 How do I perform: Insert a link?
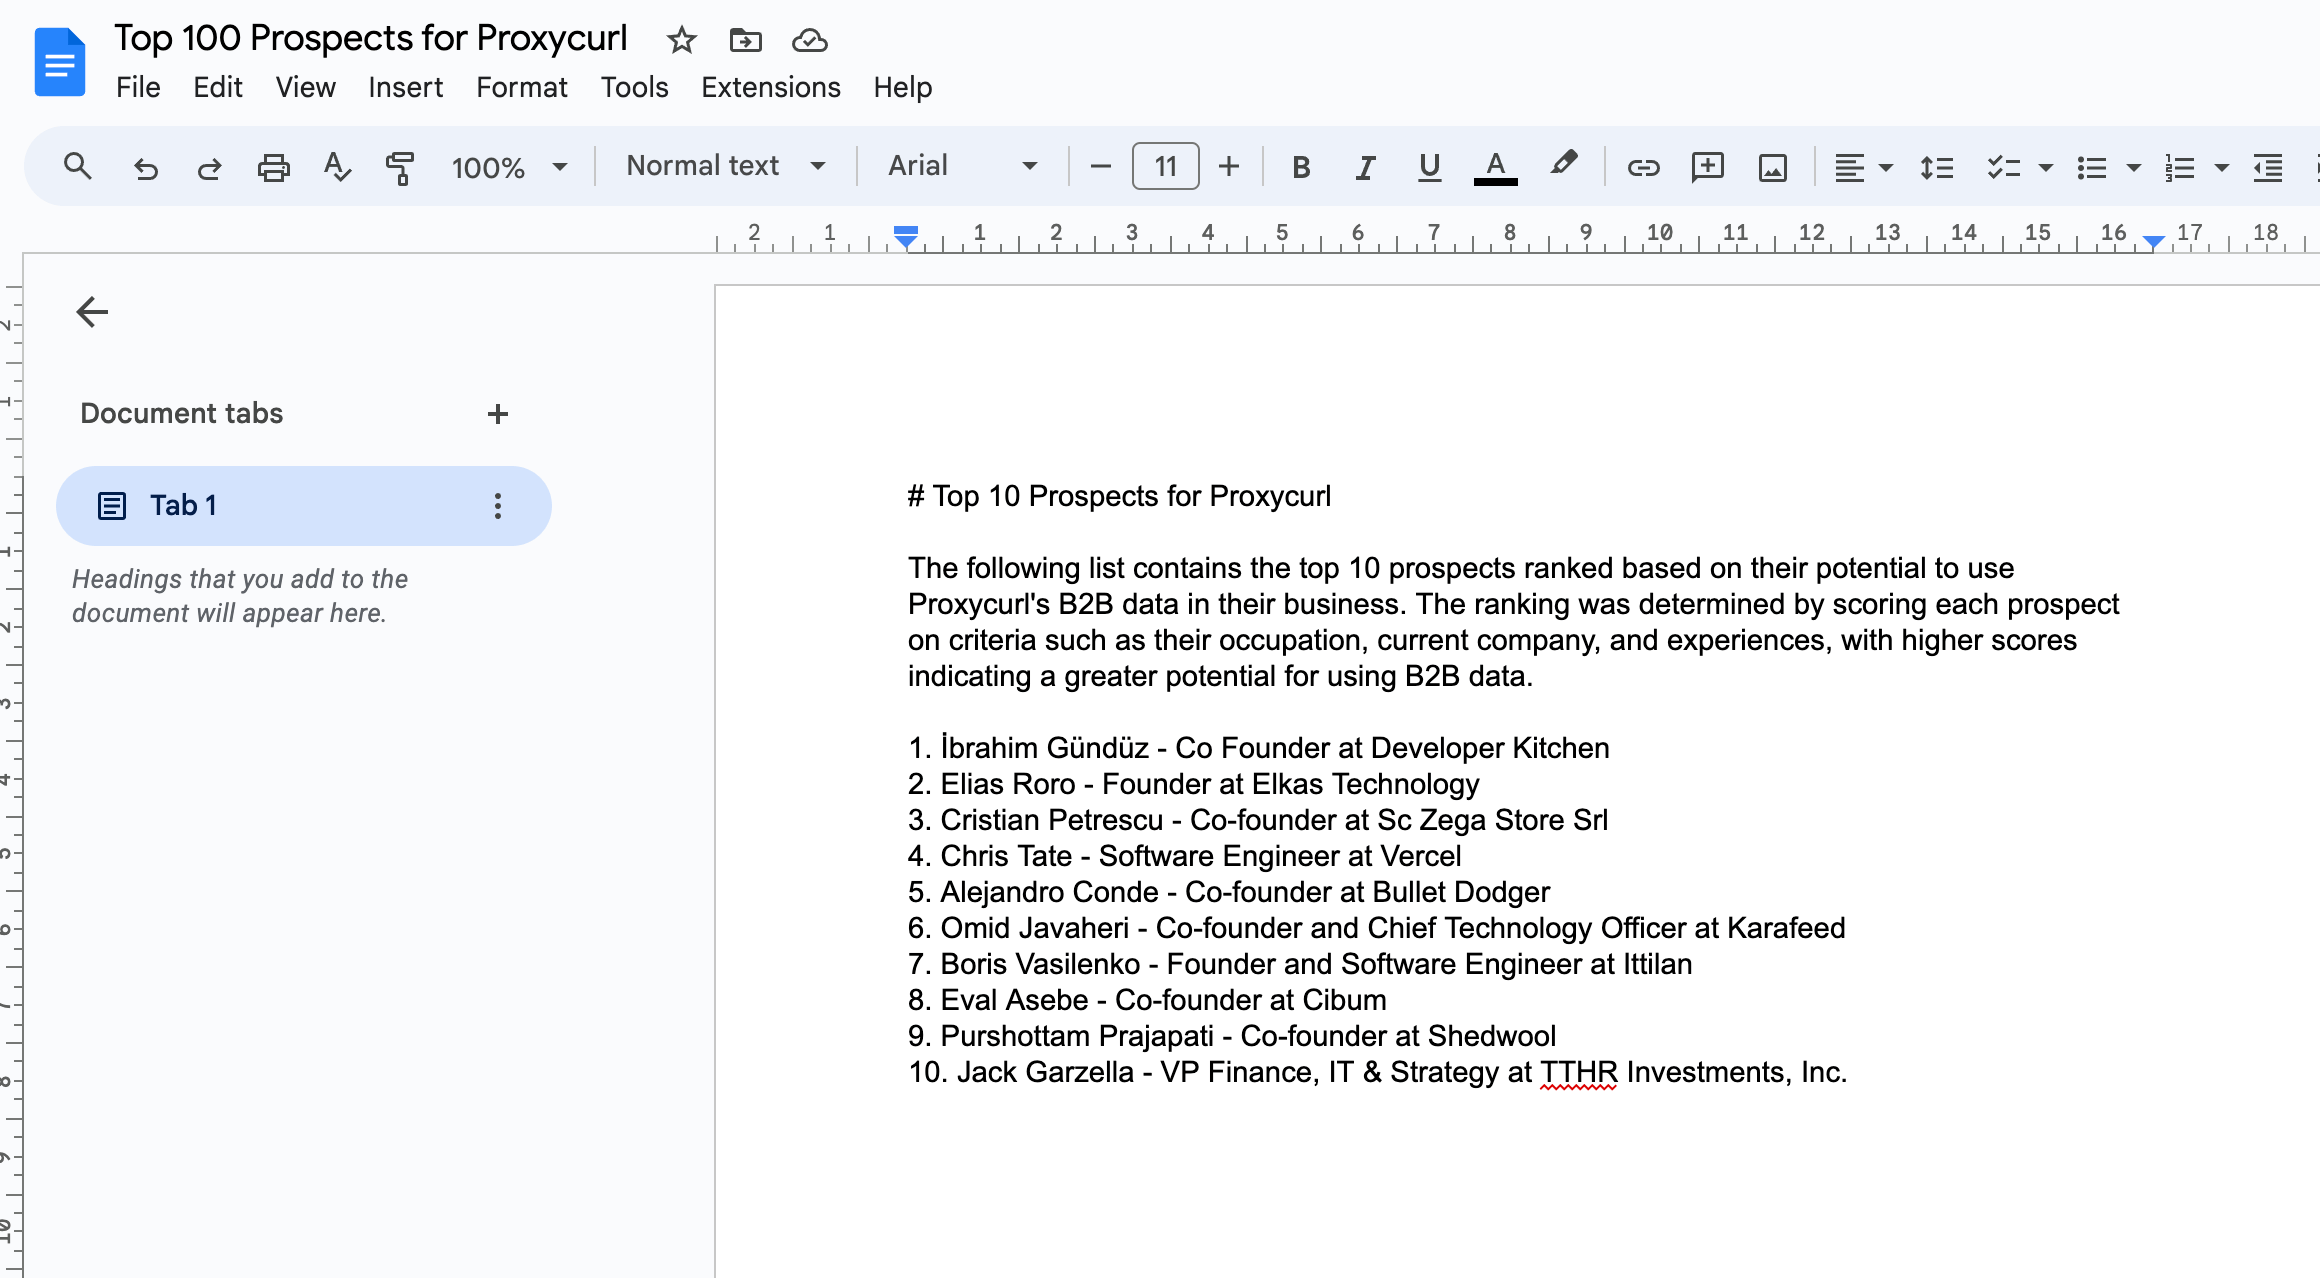tap(1643, 167)
